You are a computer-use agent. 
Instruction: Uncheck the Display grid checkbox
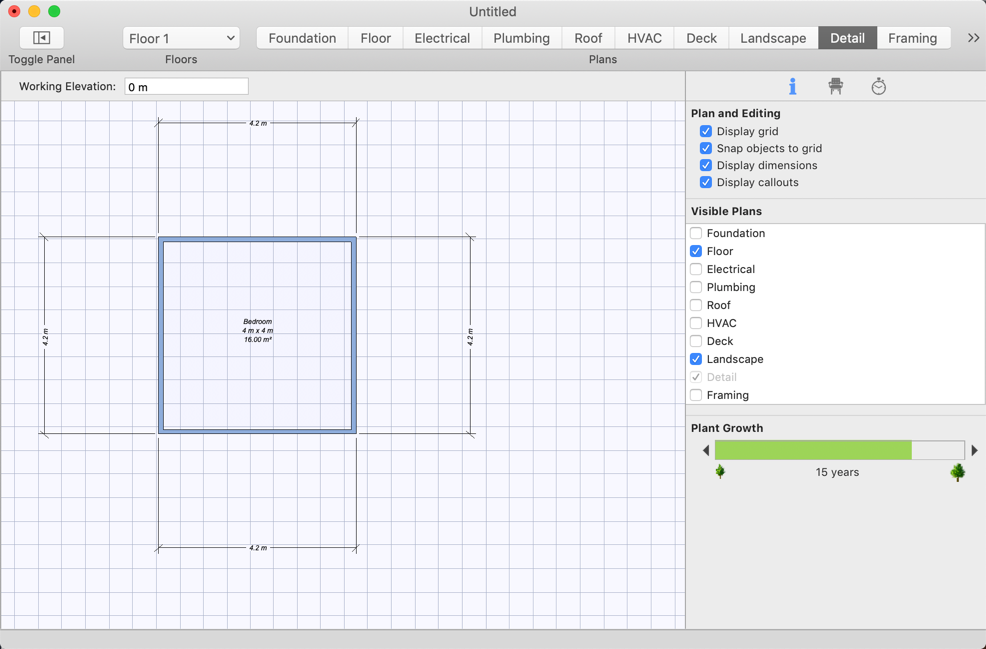[706, 131]
